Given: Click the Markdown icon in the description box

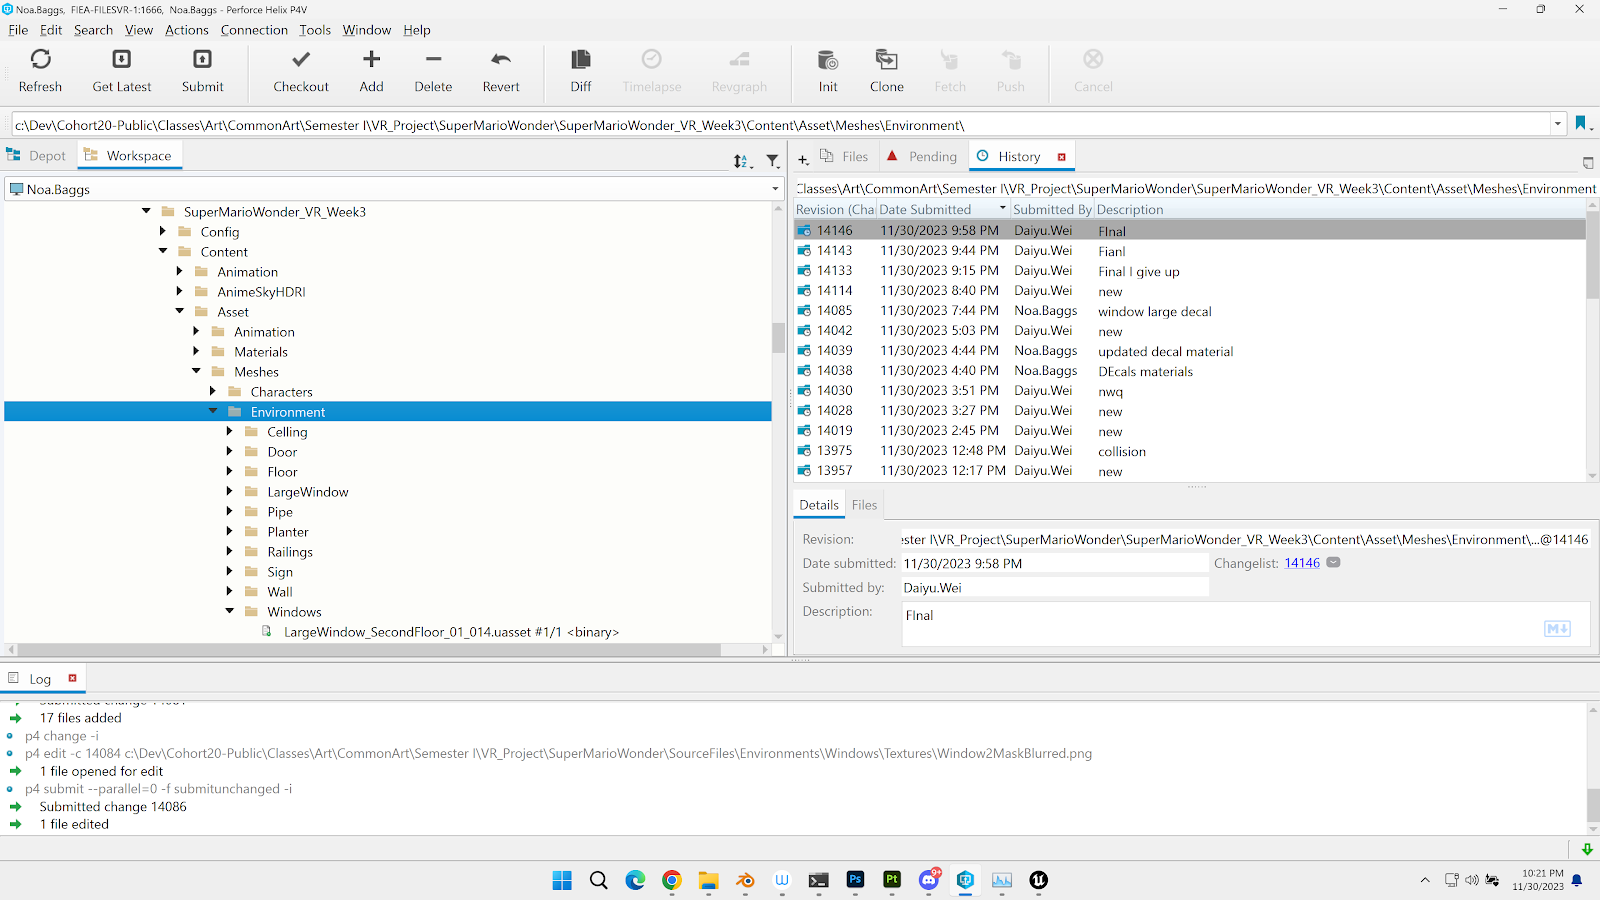Looking at the screenshot, I should pyautogui.click(x=1558, y=629).
